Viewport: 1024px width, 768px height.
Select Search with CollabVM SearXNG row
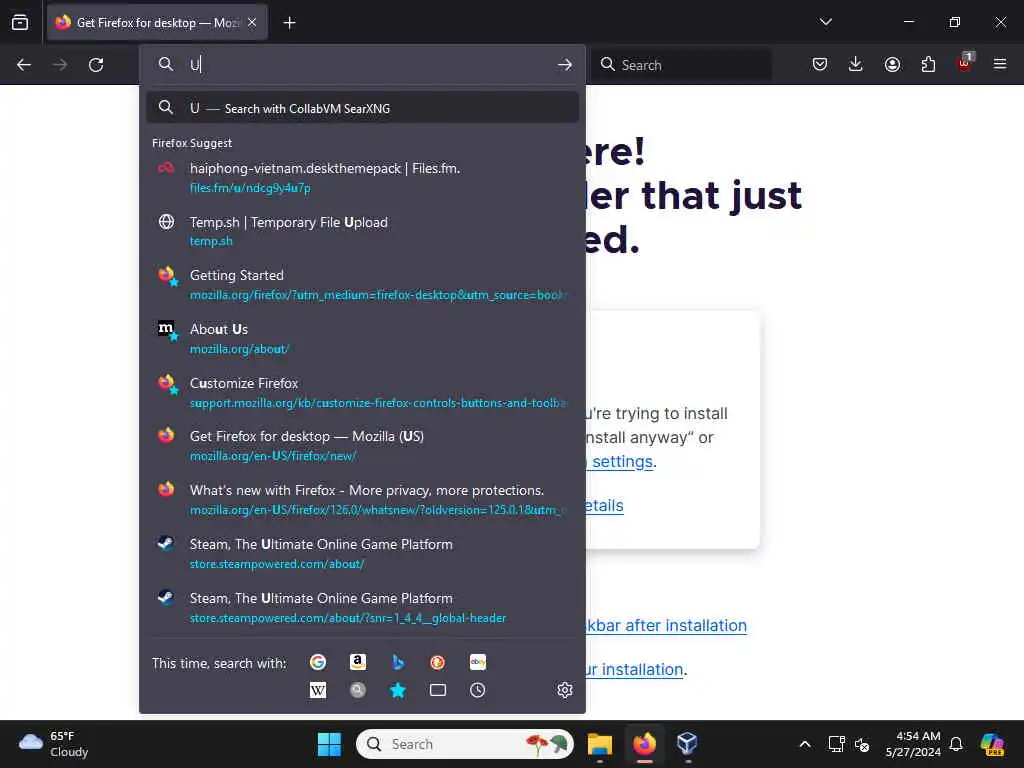362,108
